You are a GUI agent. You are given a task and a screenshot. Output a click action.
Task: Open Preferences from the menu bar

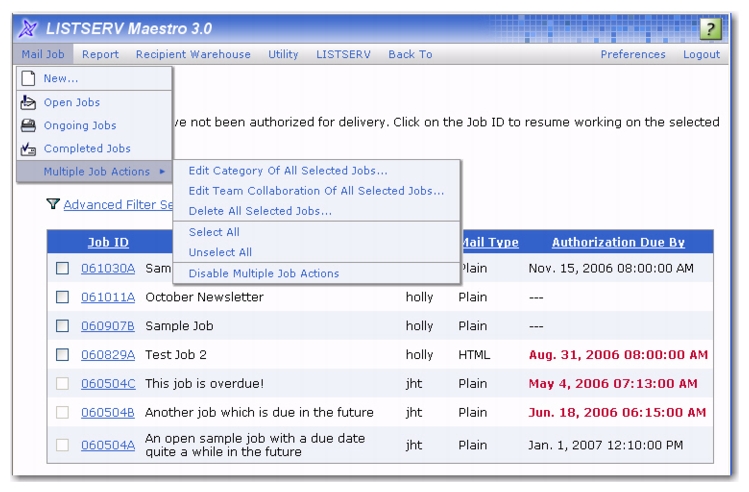pos(633,54)
